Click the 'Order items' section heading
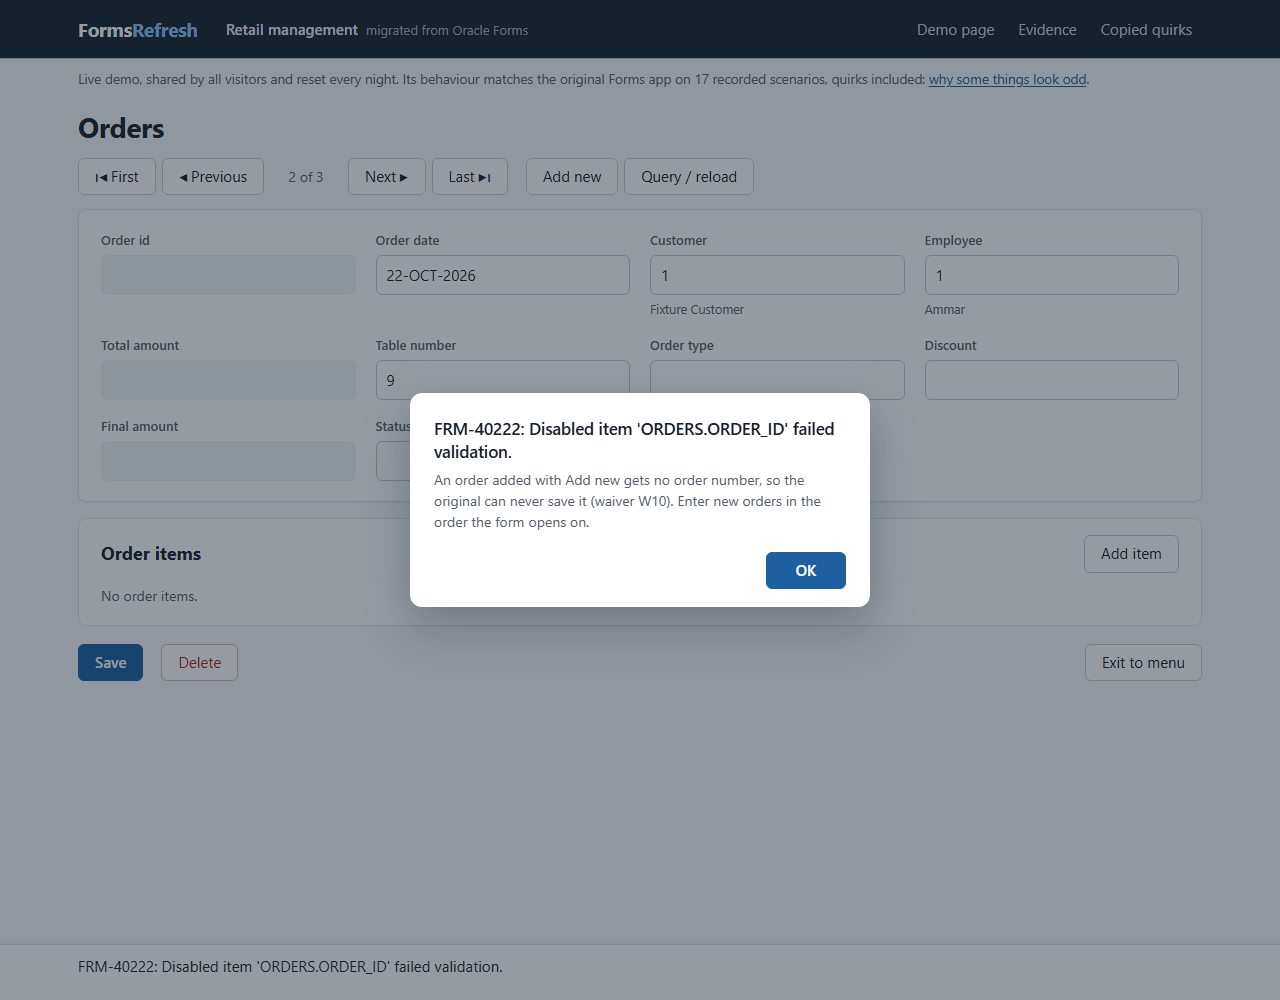 tap(151, 554)
